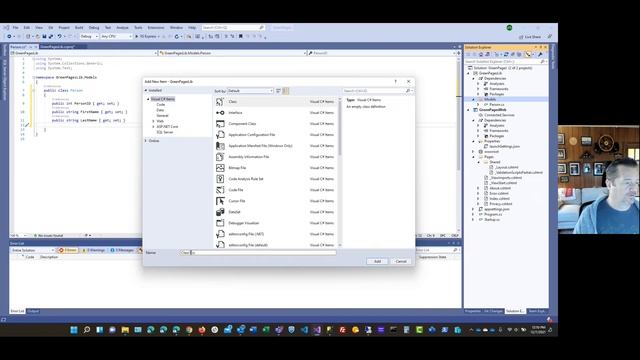Open the Any CPU platform dropdown
The image size is (640, 360).
pyautogui.click(x=116, y=36)
